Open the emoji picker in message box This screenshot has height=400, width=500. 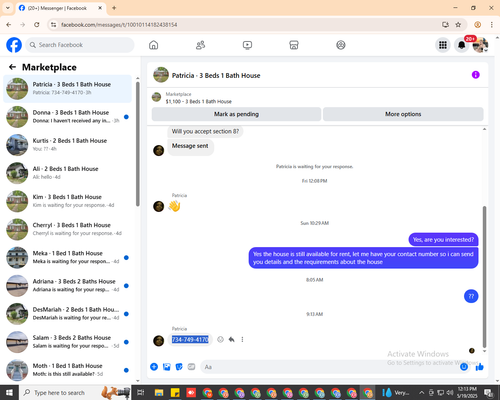464,367
